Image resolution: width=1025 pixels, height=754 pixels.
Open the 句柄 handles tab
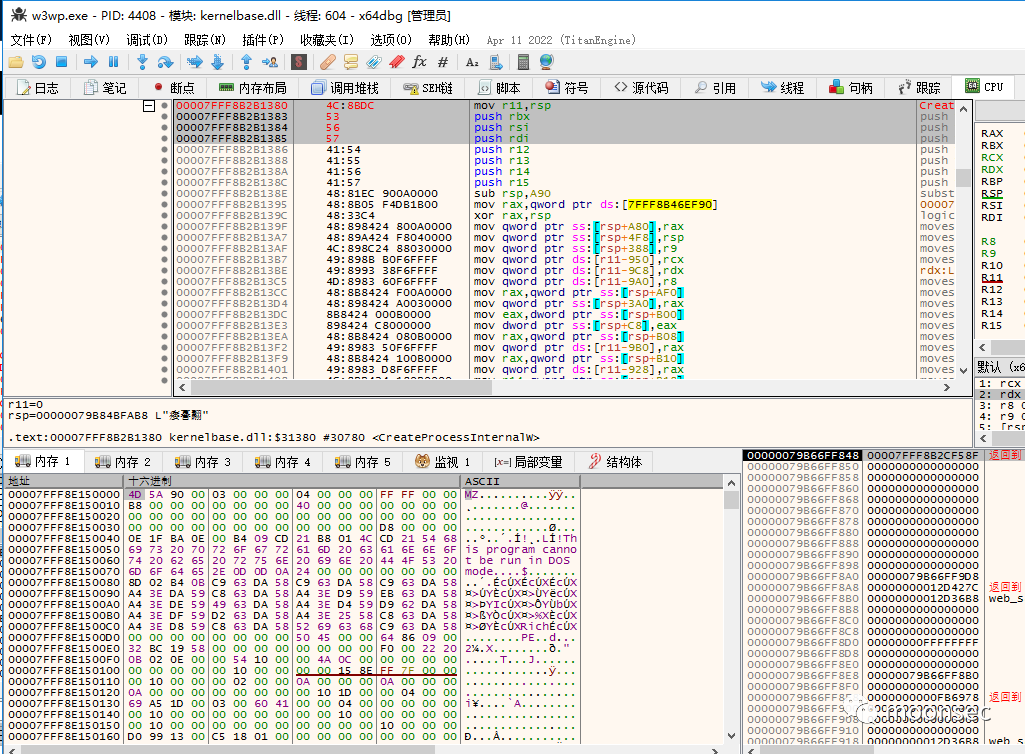(x=851, y=88)
